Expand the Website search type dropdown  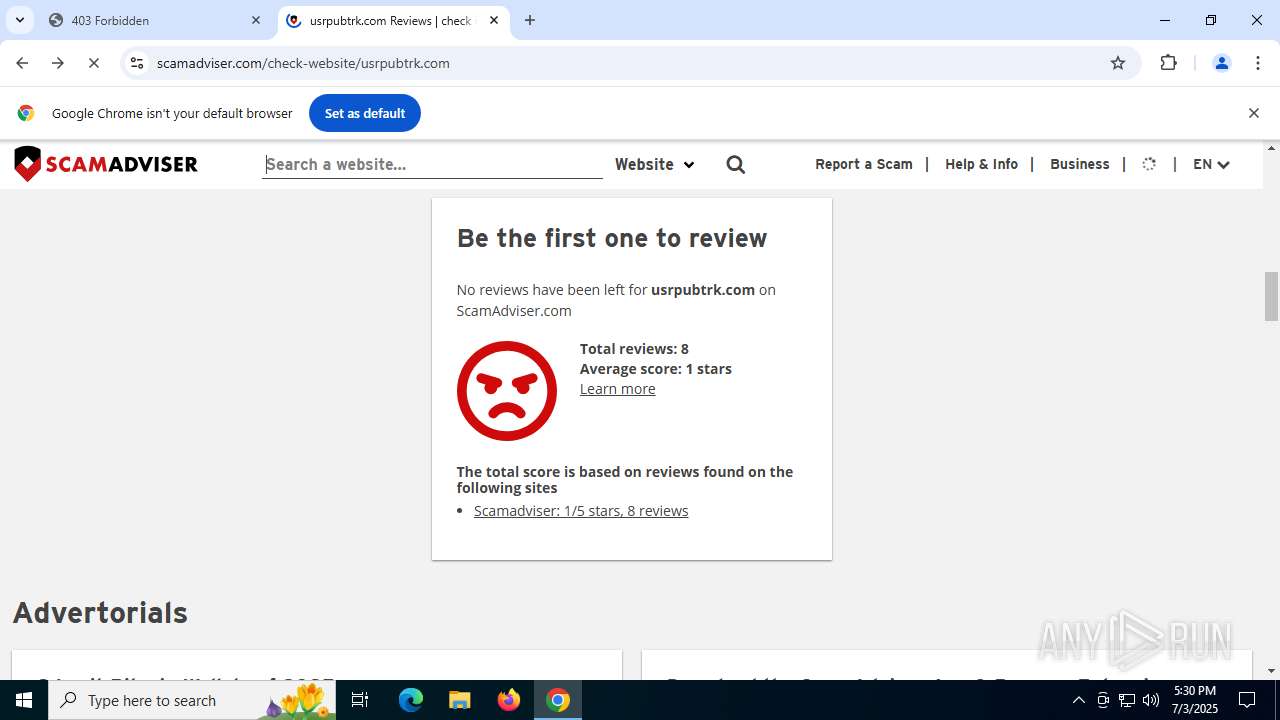(x=654, y=164)
